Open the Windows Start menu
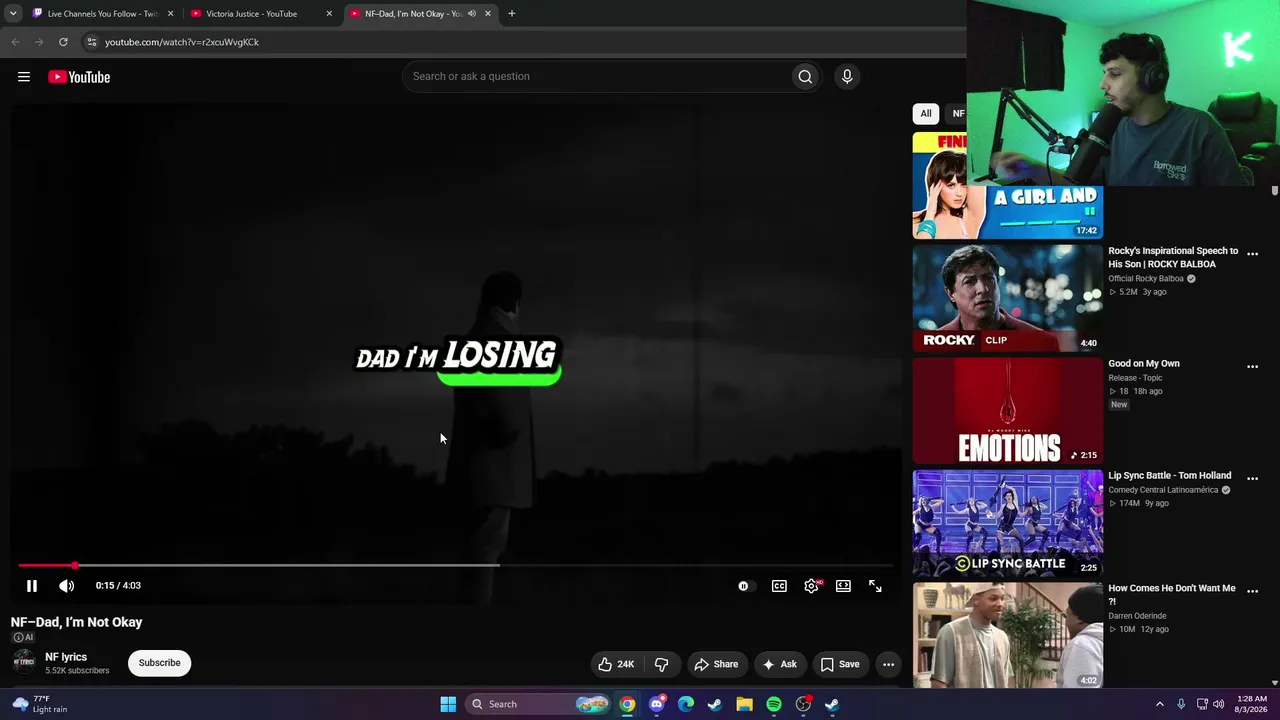Viewport: 1280px width, 720px height. tap(448, 704)
